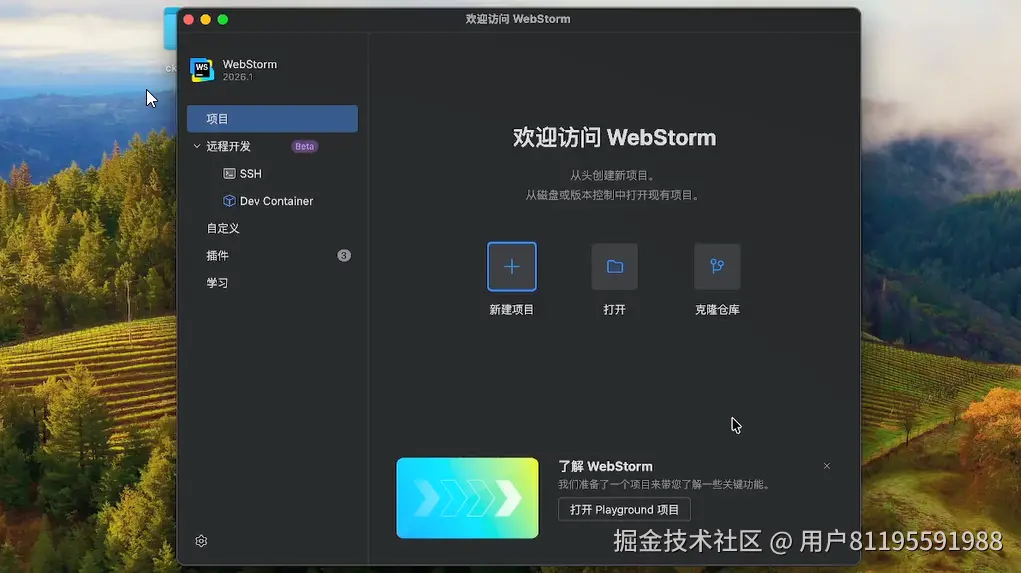Open settings gear at sidebar bottom
Screen dimensions: 1021x573
[x=201, y=541]
